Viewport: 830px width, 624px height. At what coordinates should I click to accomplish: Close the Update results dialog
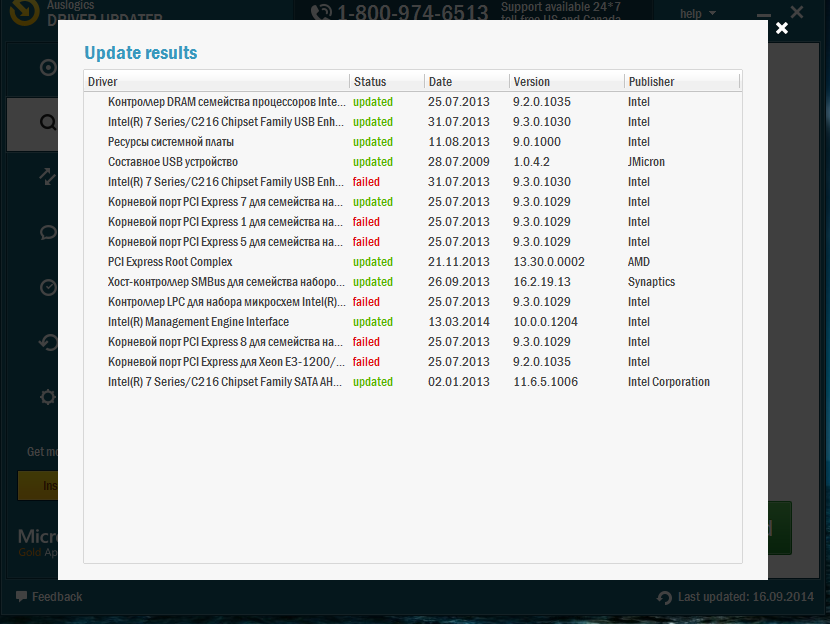pos(782,28)
